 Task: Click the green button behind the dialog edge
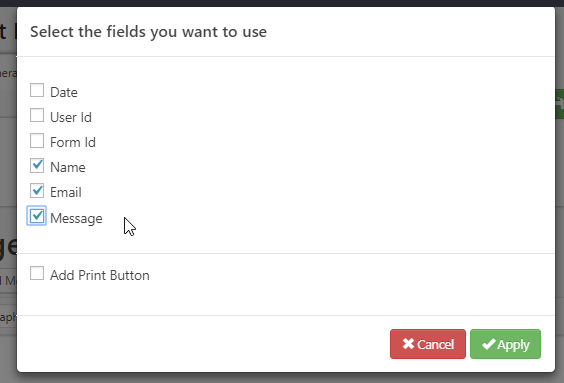click(x=559, y=104)
